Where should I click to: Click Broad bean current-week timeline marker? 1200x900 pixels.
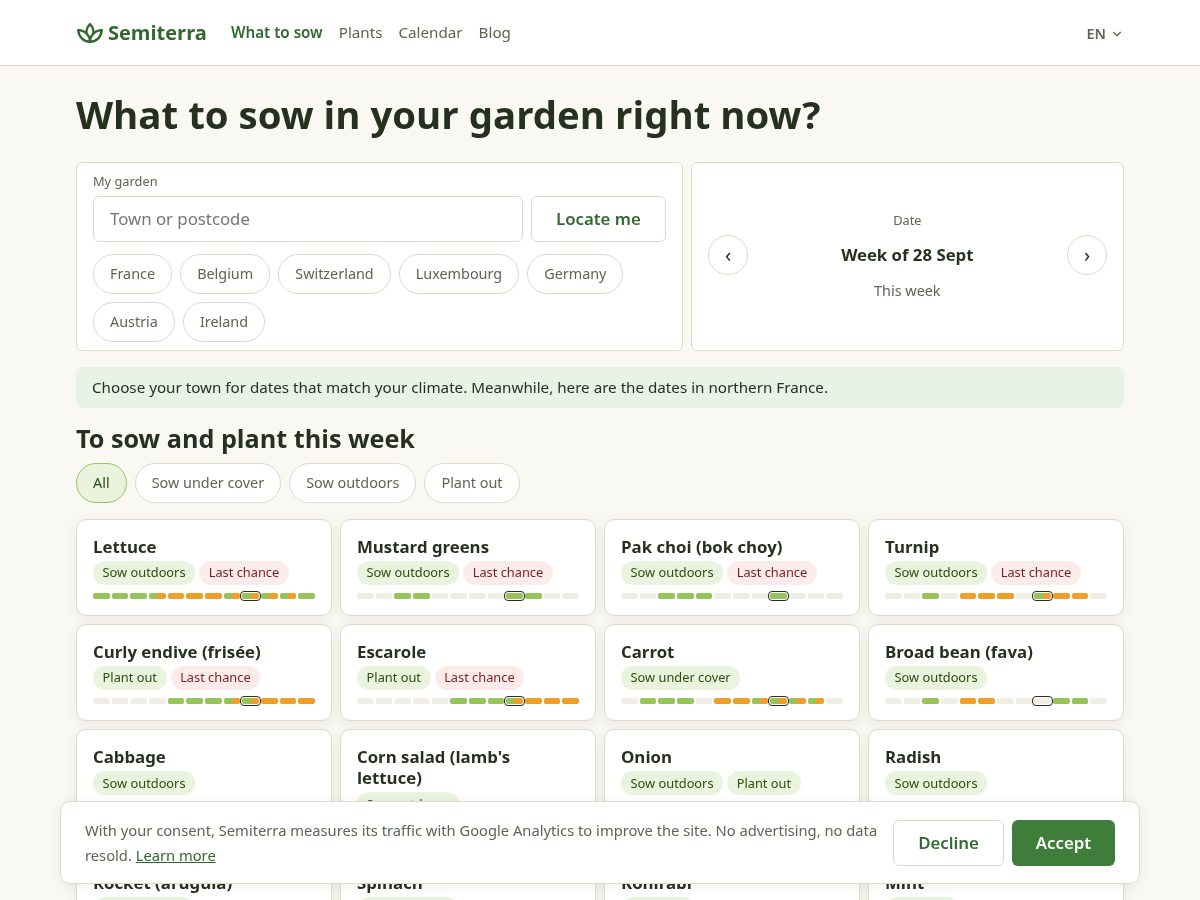click(1042, 701)
